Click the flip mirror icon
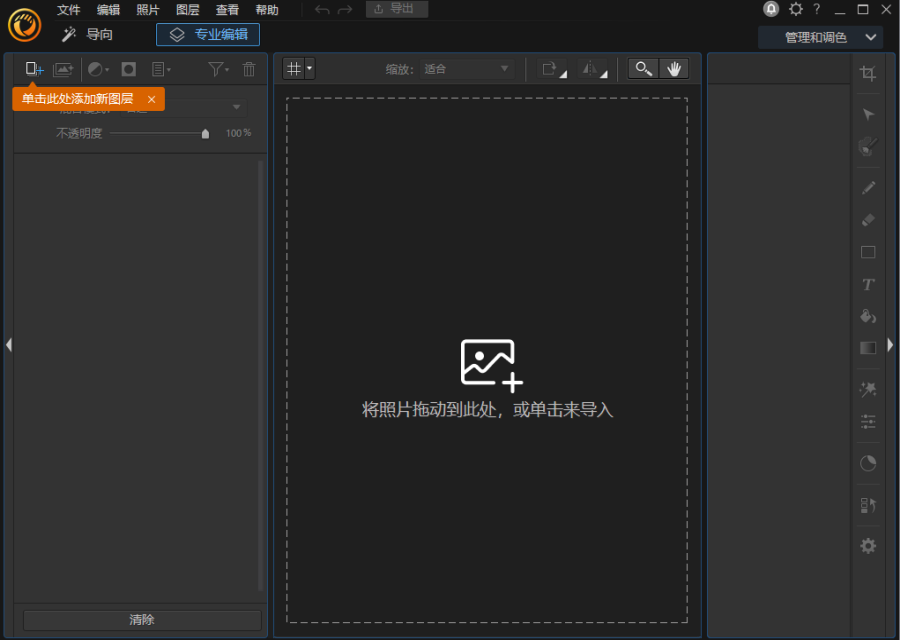 click(x=594, y=69)
